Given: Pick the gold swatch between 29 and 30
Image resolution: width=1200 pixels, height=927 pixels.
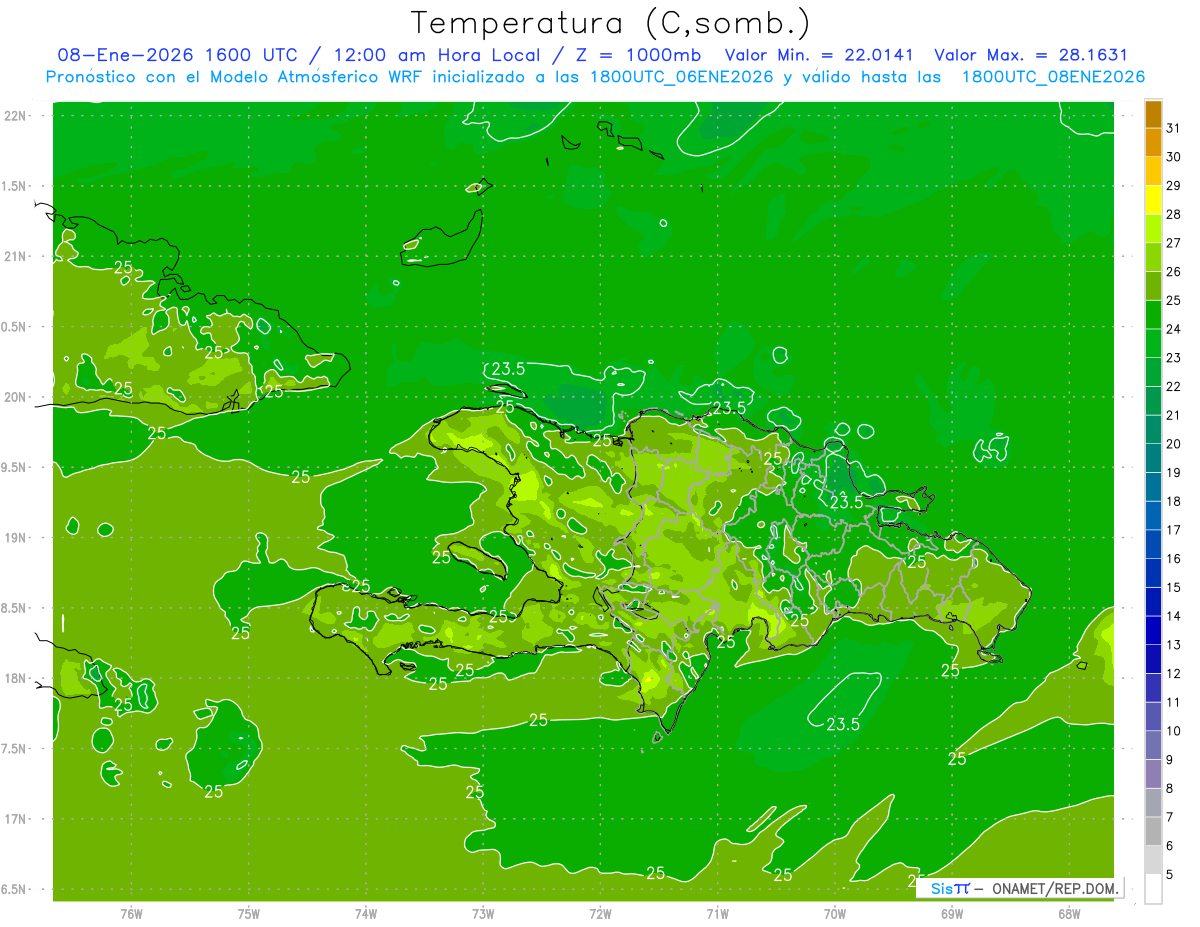Looking at the screenshot, I should [x=1153, y=171].
